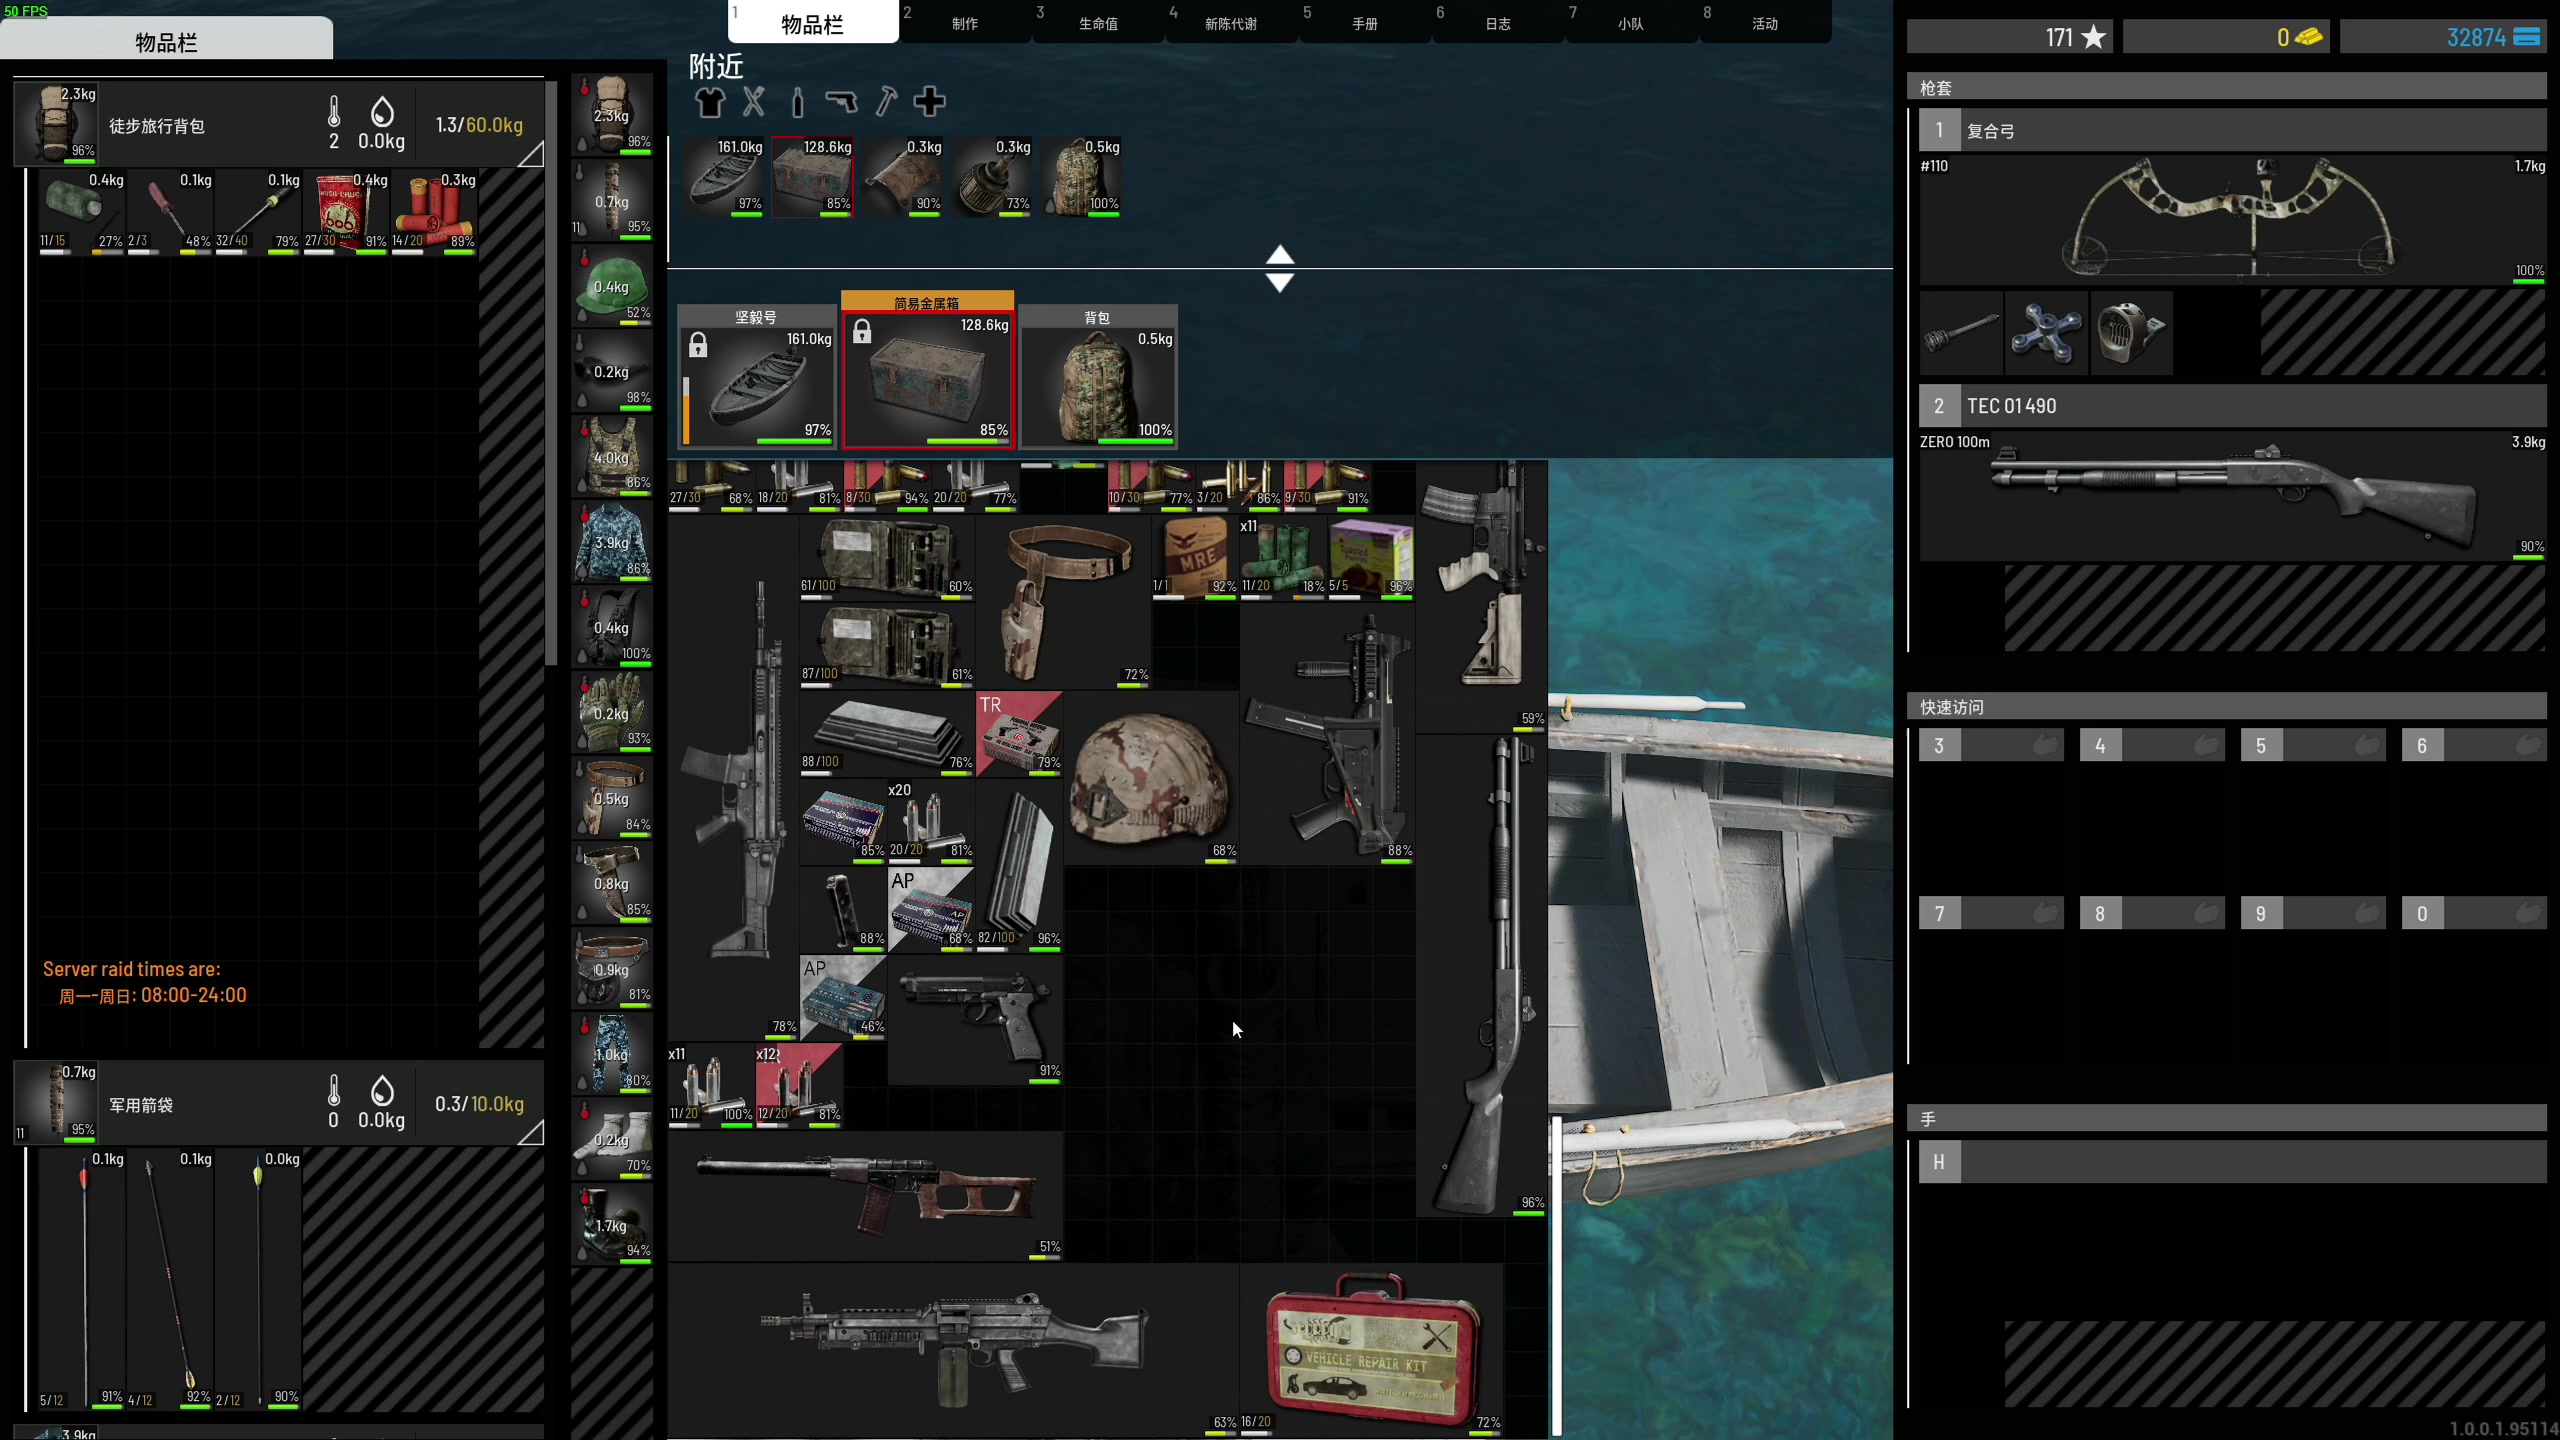Viewport: 2560px width, 1440px height.
Task: Click quick access slot 0
Action: click(2474, 913)
